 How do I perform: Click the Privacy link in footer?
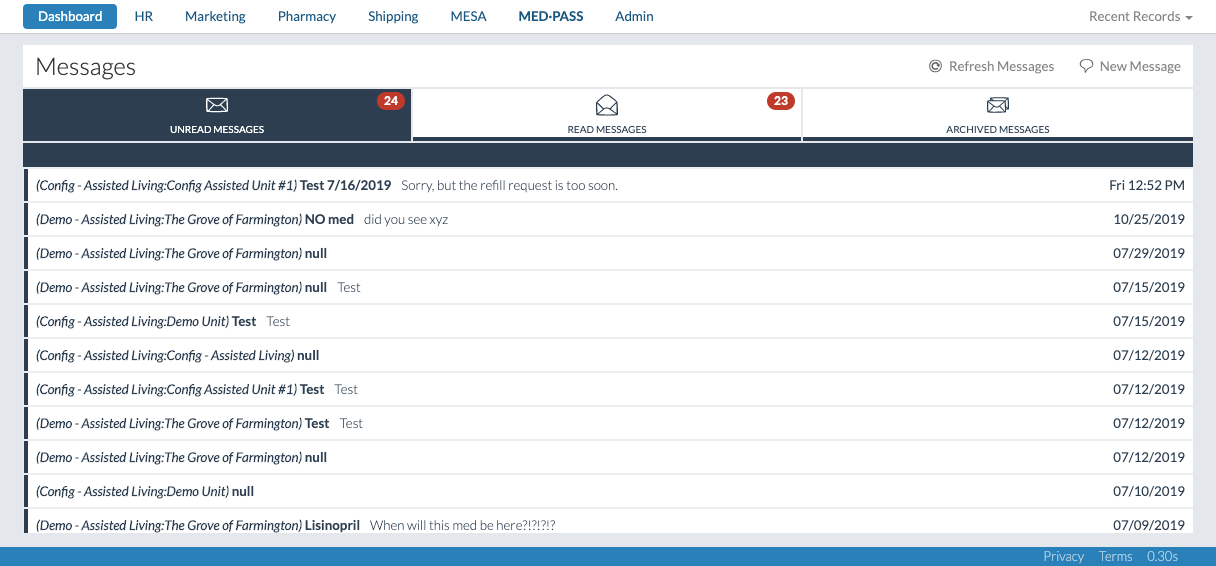(1063, 556)
